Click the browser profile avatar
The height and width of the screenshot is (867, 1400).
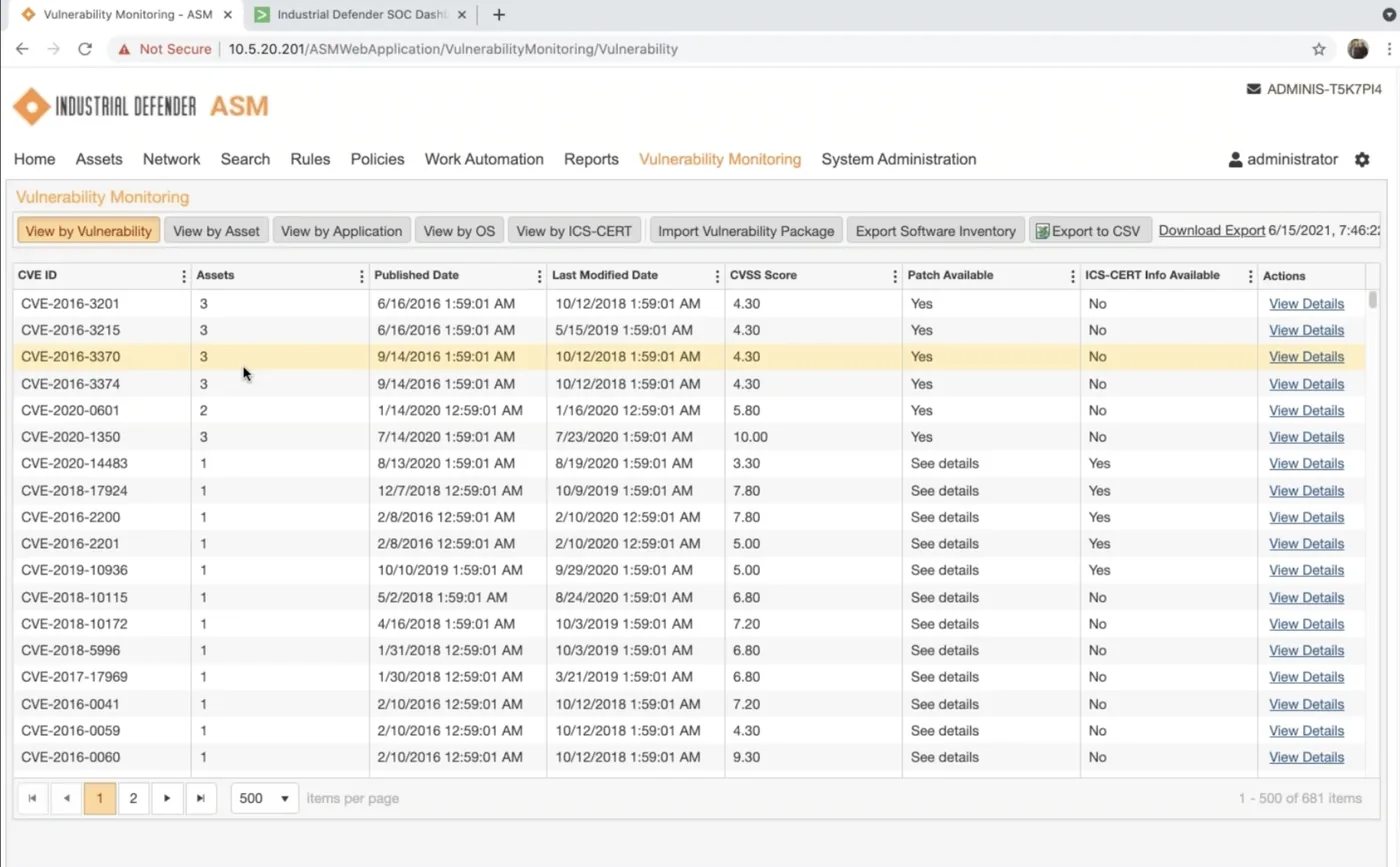(1358, 49)
